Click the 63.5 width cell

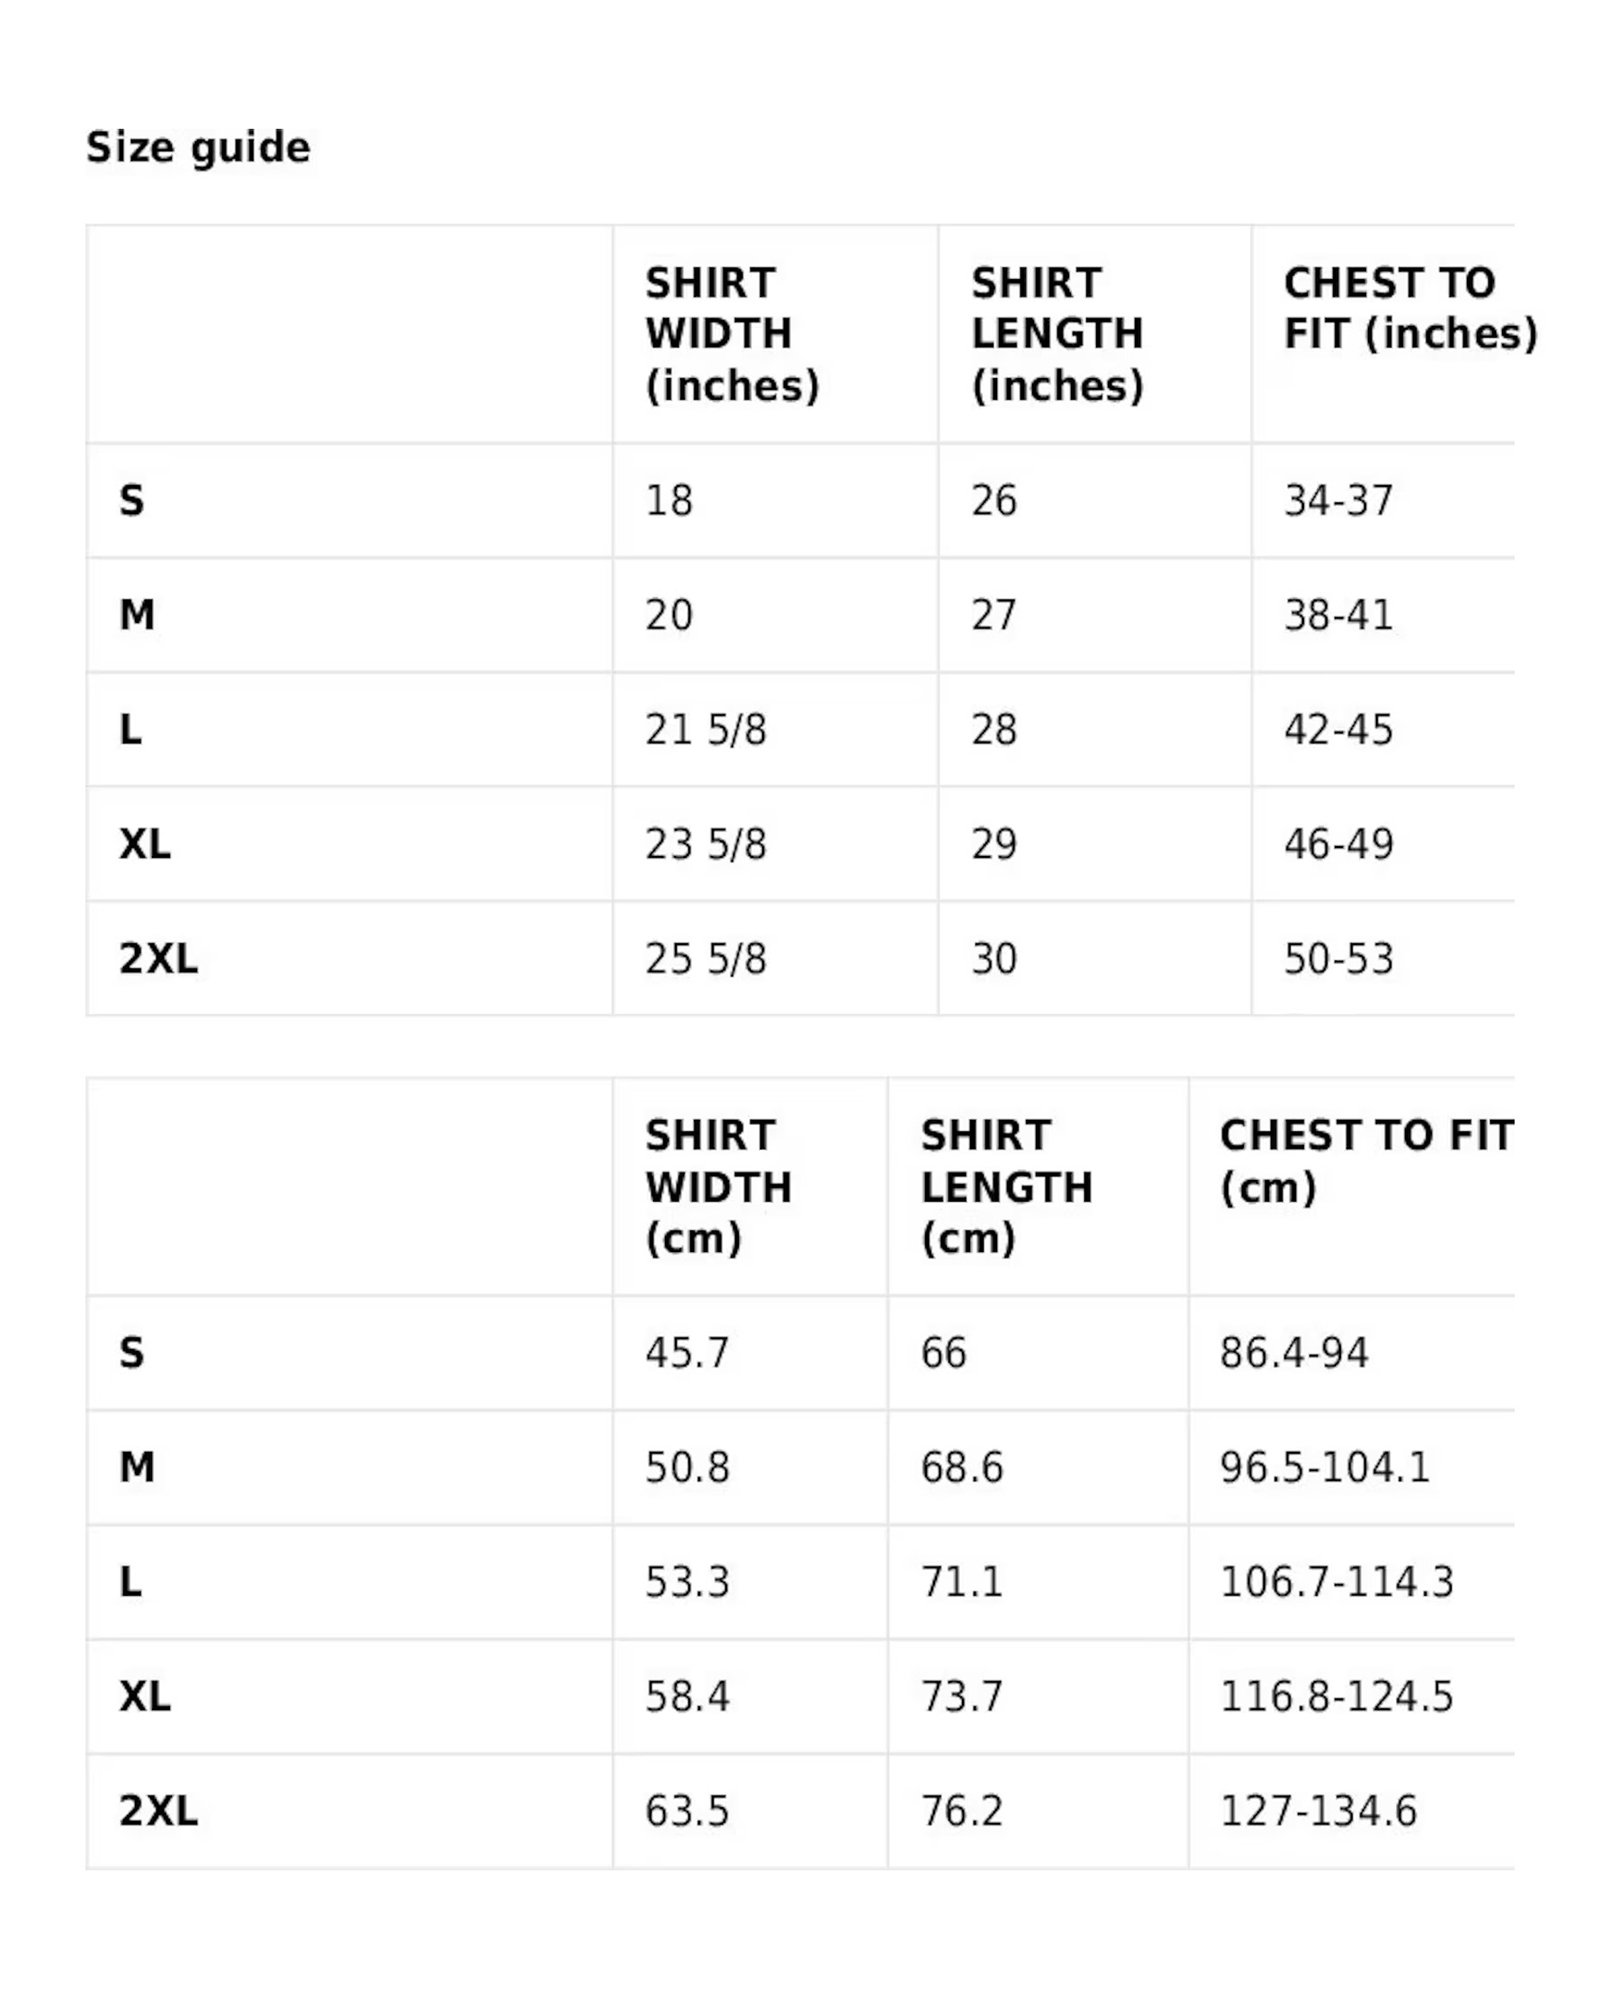point(687,1811)
